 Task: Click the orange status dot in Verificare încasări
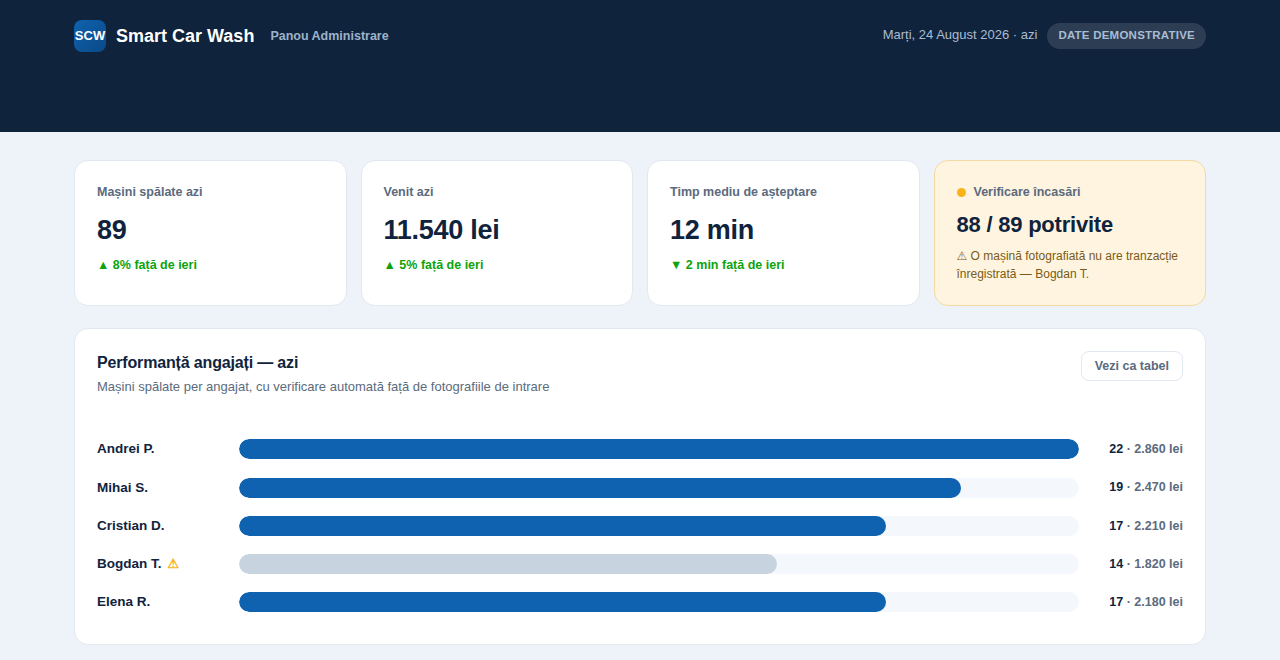961,192
